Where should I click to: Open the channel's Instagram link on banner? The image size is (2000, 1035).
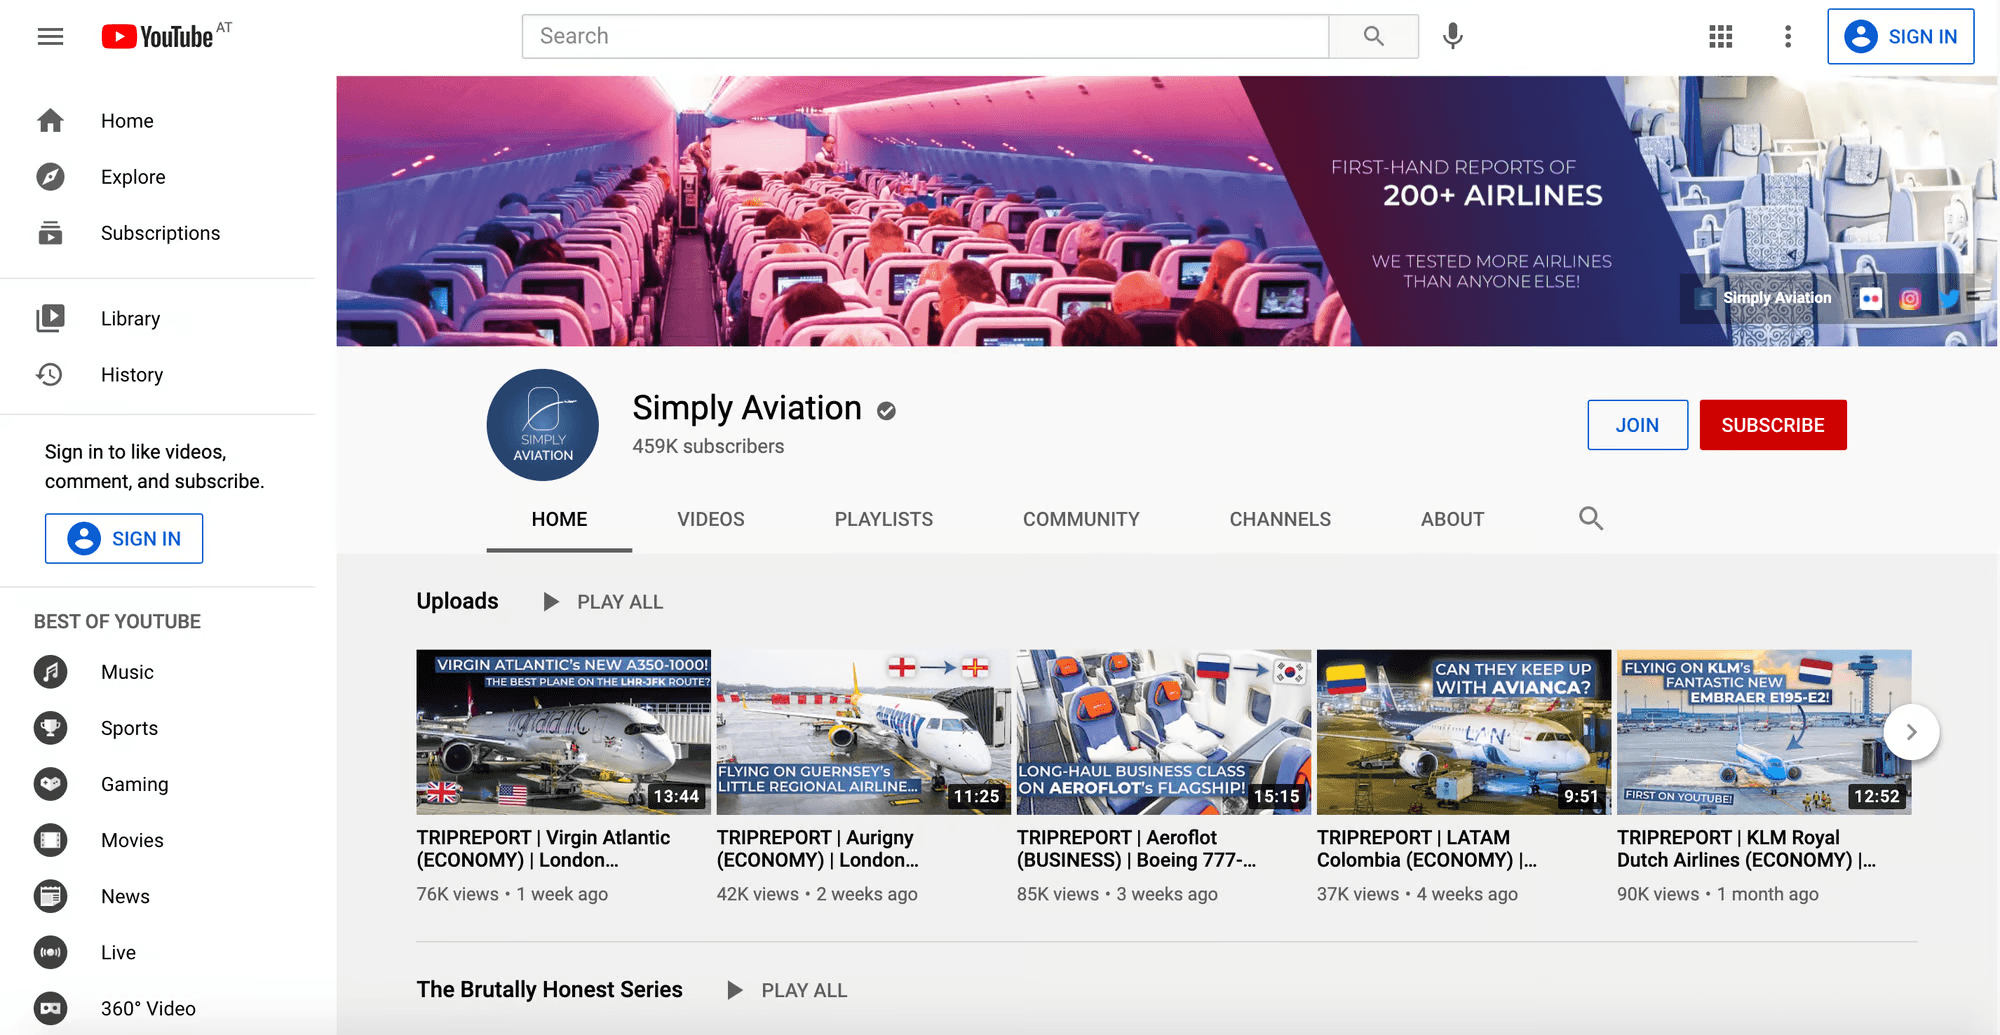1909,298
